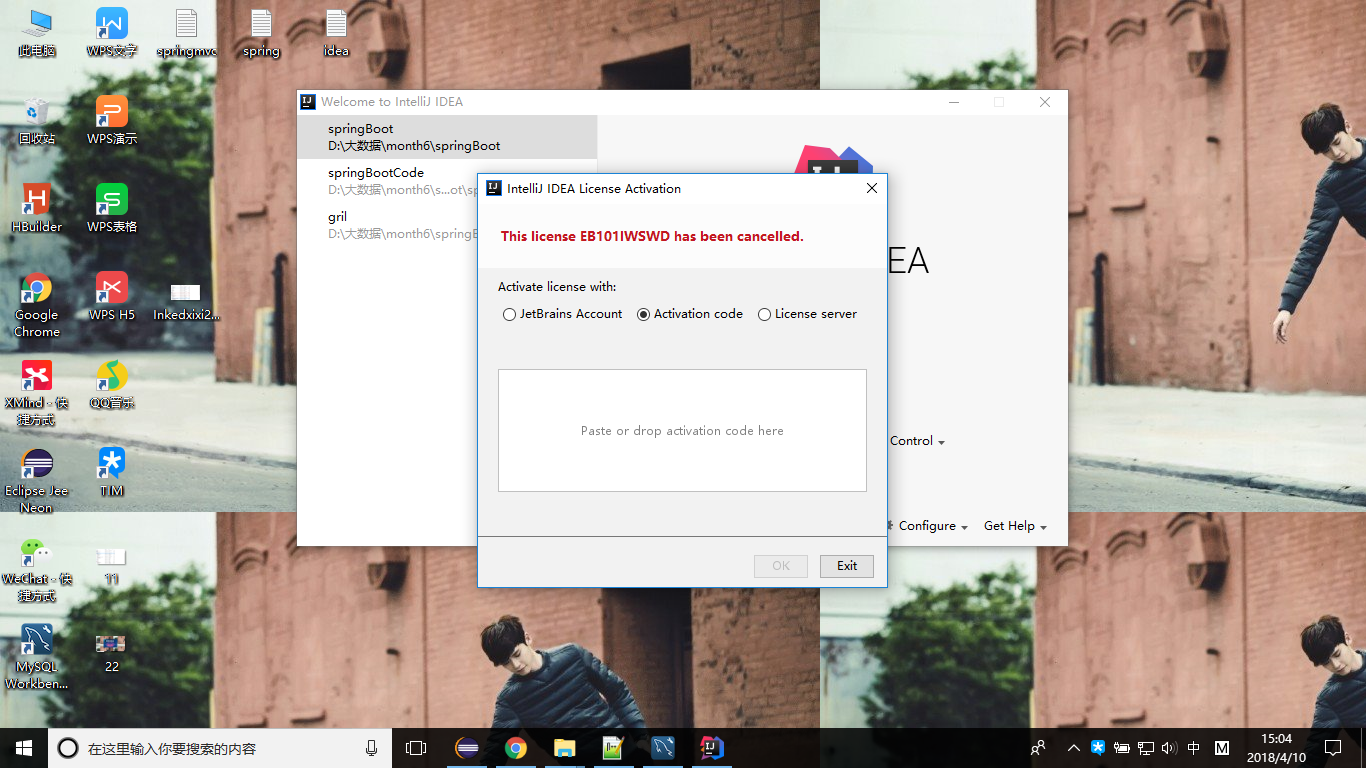Open the This PC desktop icon
1366x768 pixels.
[37, 32]
